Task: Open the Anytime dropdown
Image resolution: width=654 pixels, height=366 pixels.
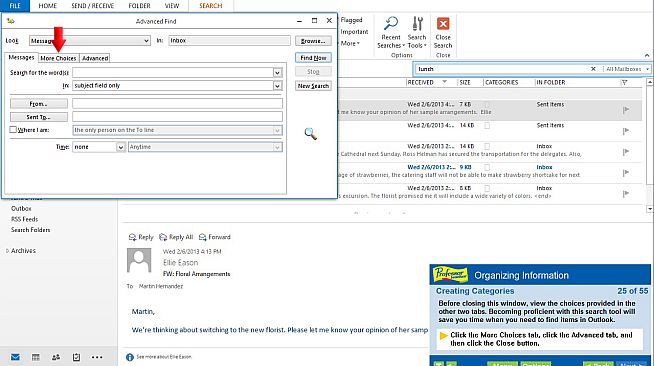Action: [277, 147]
